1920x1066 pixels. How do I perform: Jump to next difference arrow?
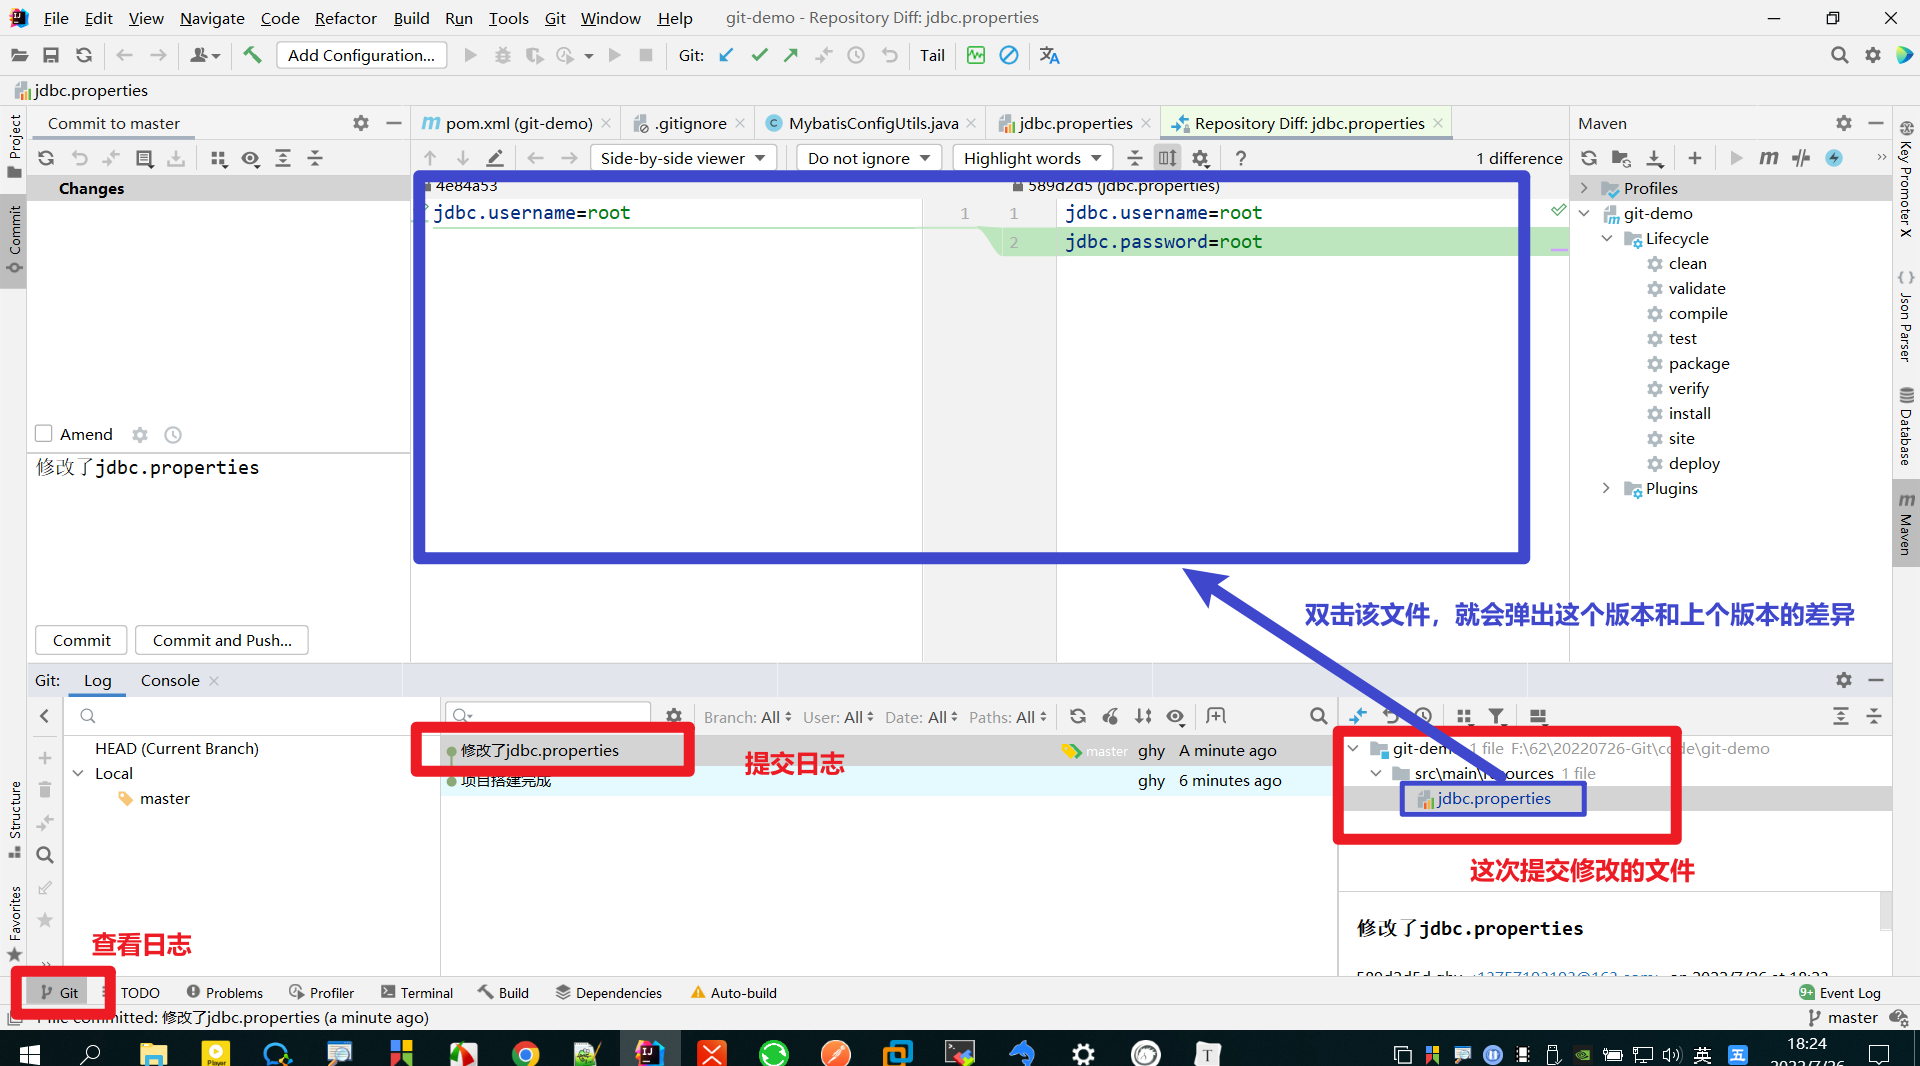tap(463, 159)
